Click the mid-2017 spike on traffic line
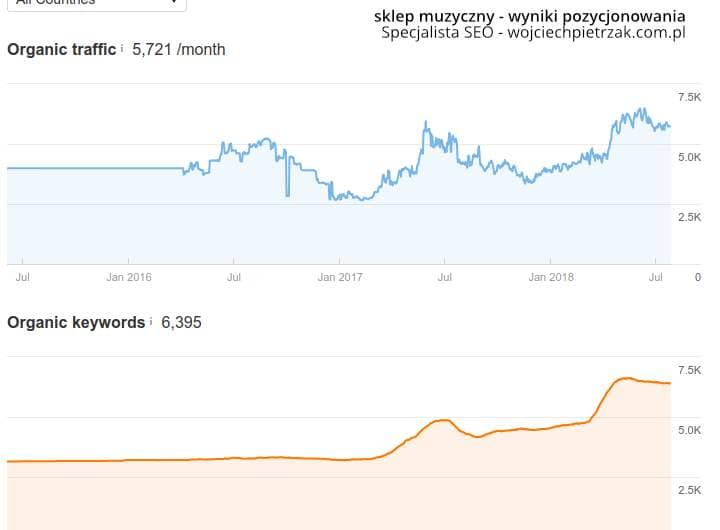This screenshot has height=530, width=720. click(x=426, y=124)
